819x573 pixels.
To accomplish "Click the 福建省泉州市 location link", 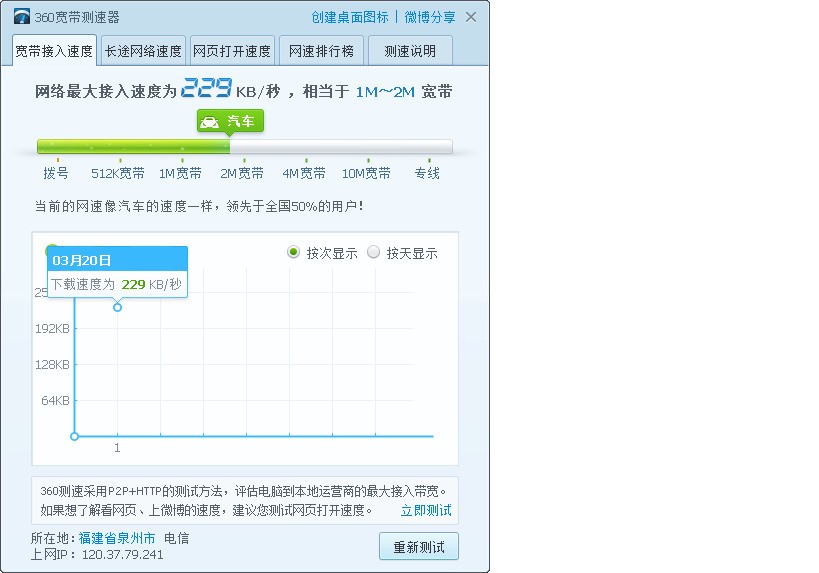I will click(x=117, y=538).
